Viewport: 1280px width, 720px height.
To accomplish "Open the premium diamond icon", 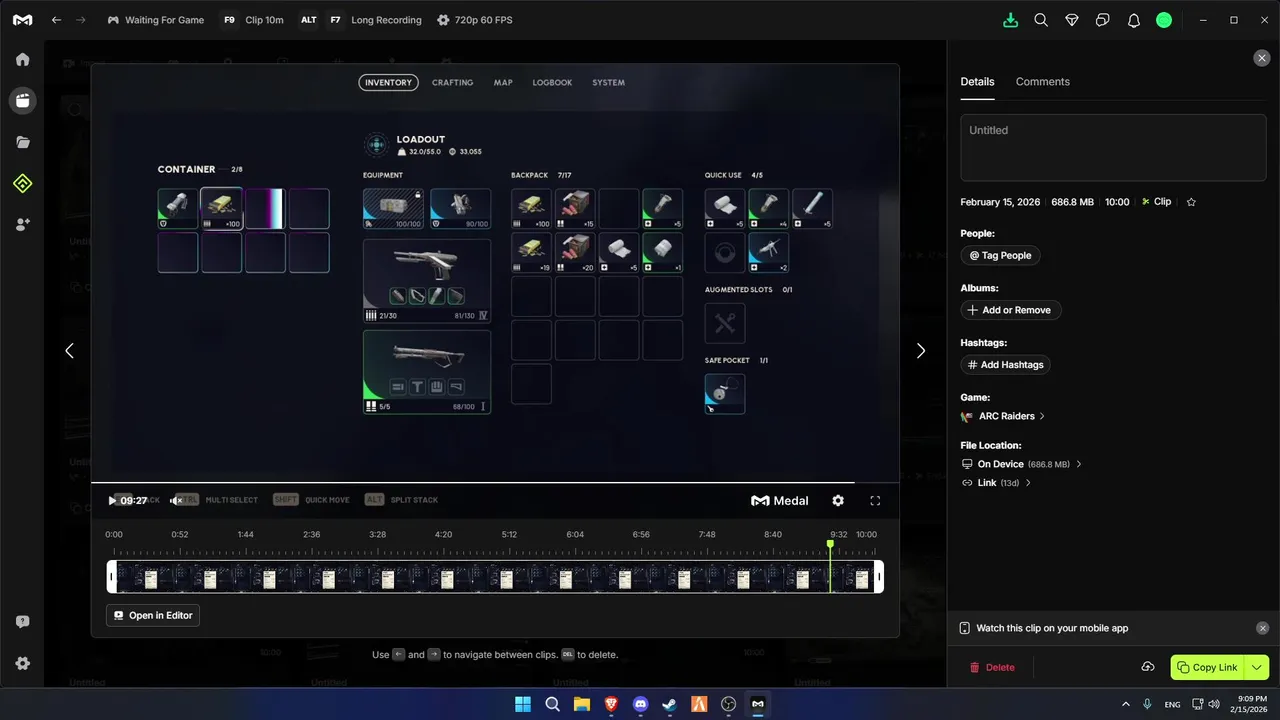I will [1072, 20].
